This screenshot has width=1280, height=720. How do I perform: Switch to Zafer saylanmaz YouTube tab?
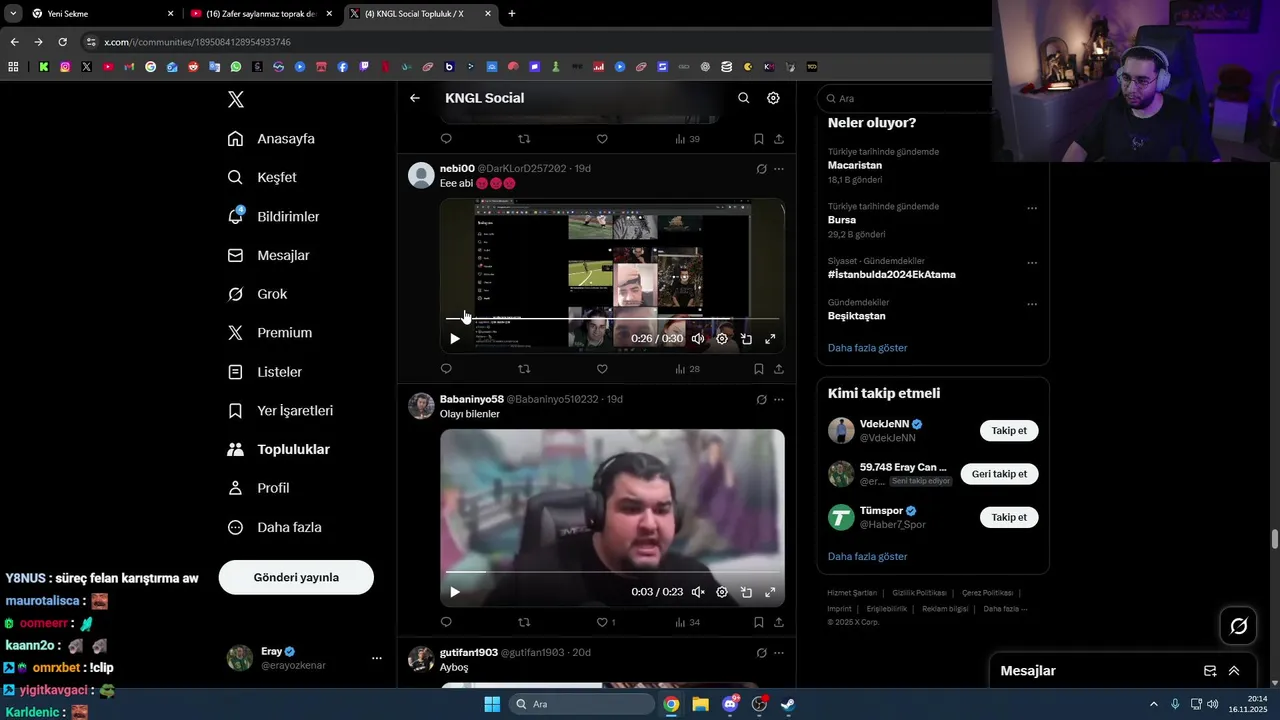pyautogui.click(x=261, y=14)
